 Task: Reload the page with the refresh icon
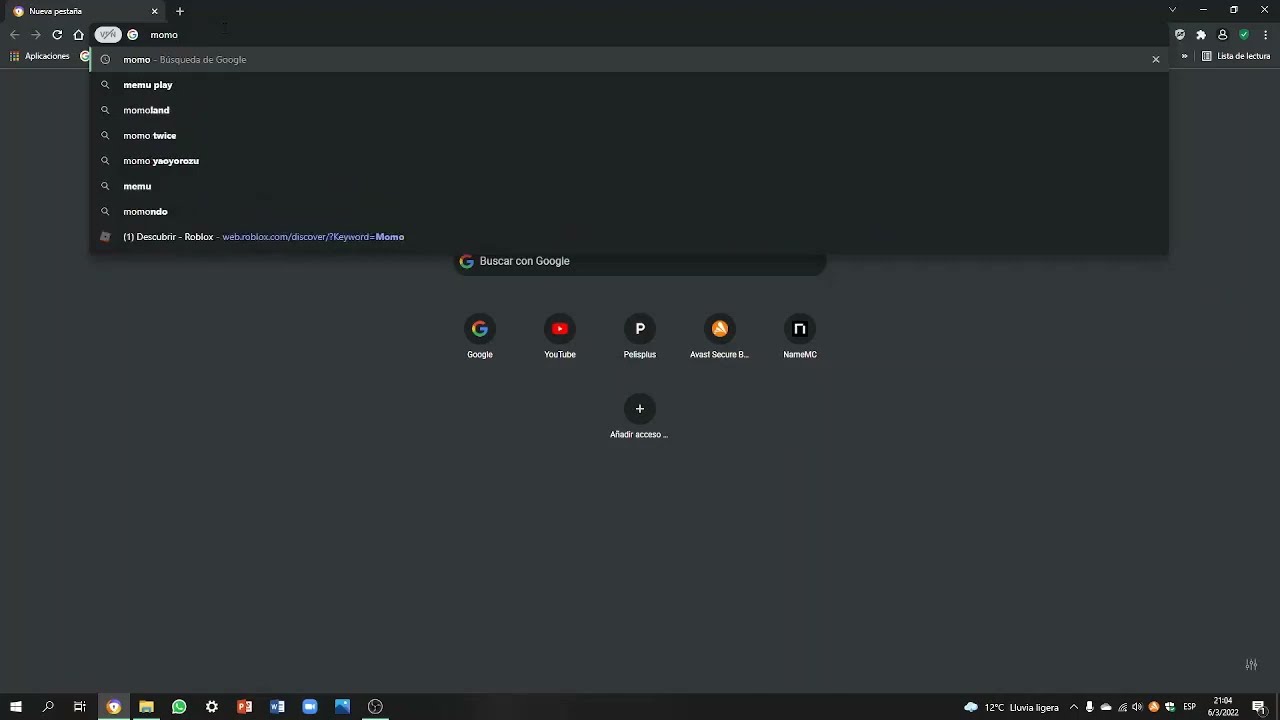(x=57, y=35)
